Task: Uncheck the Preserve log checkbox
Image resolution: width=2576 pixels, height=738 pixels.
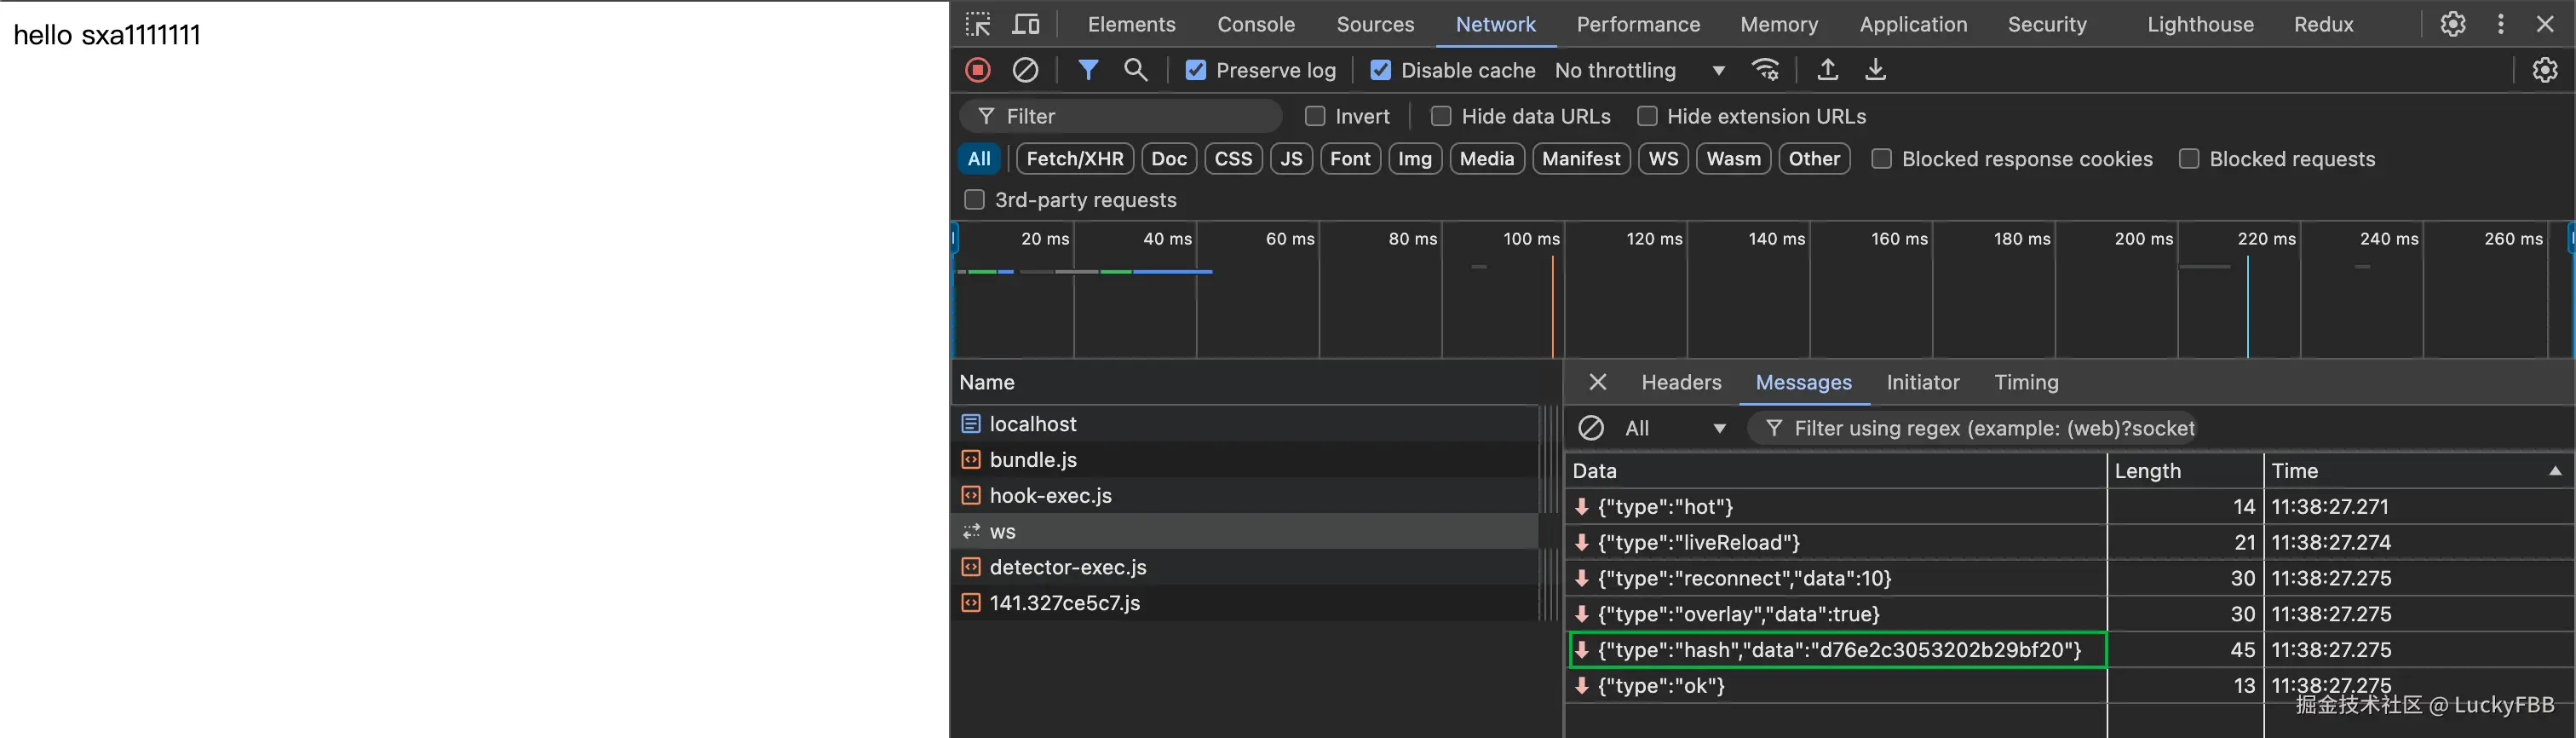Action: [1196, 70]
